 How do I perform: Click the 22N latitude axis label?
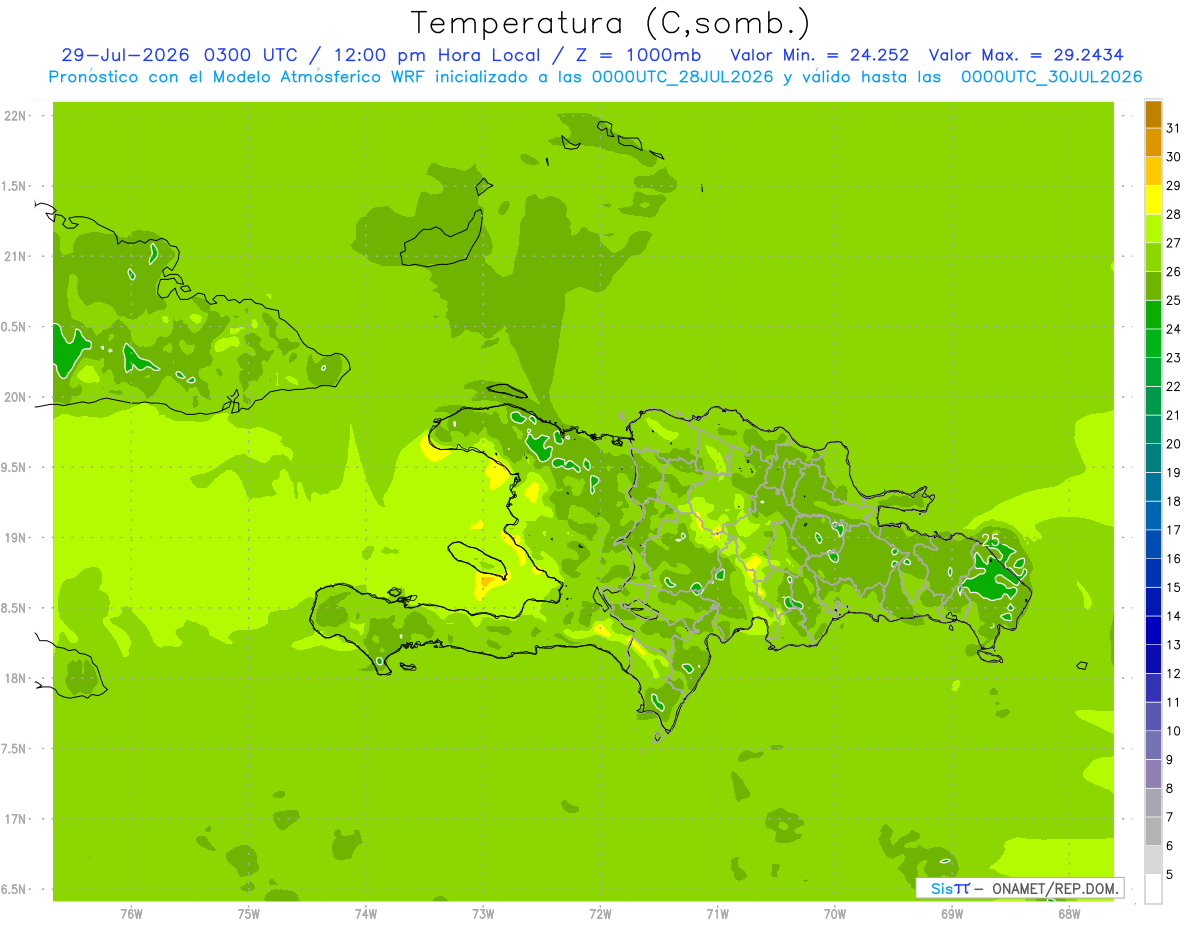15,115
